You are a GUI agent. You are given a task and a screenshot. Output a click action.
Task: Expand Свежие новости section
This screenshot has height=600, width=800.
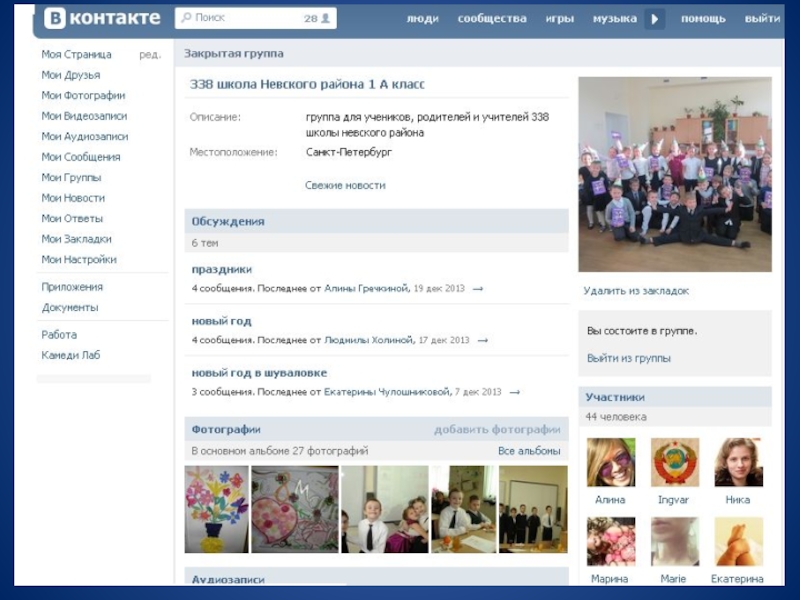pyautogui.click(x=345, y=185)
